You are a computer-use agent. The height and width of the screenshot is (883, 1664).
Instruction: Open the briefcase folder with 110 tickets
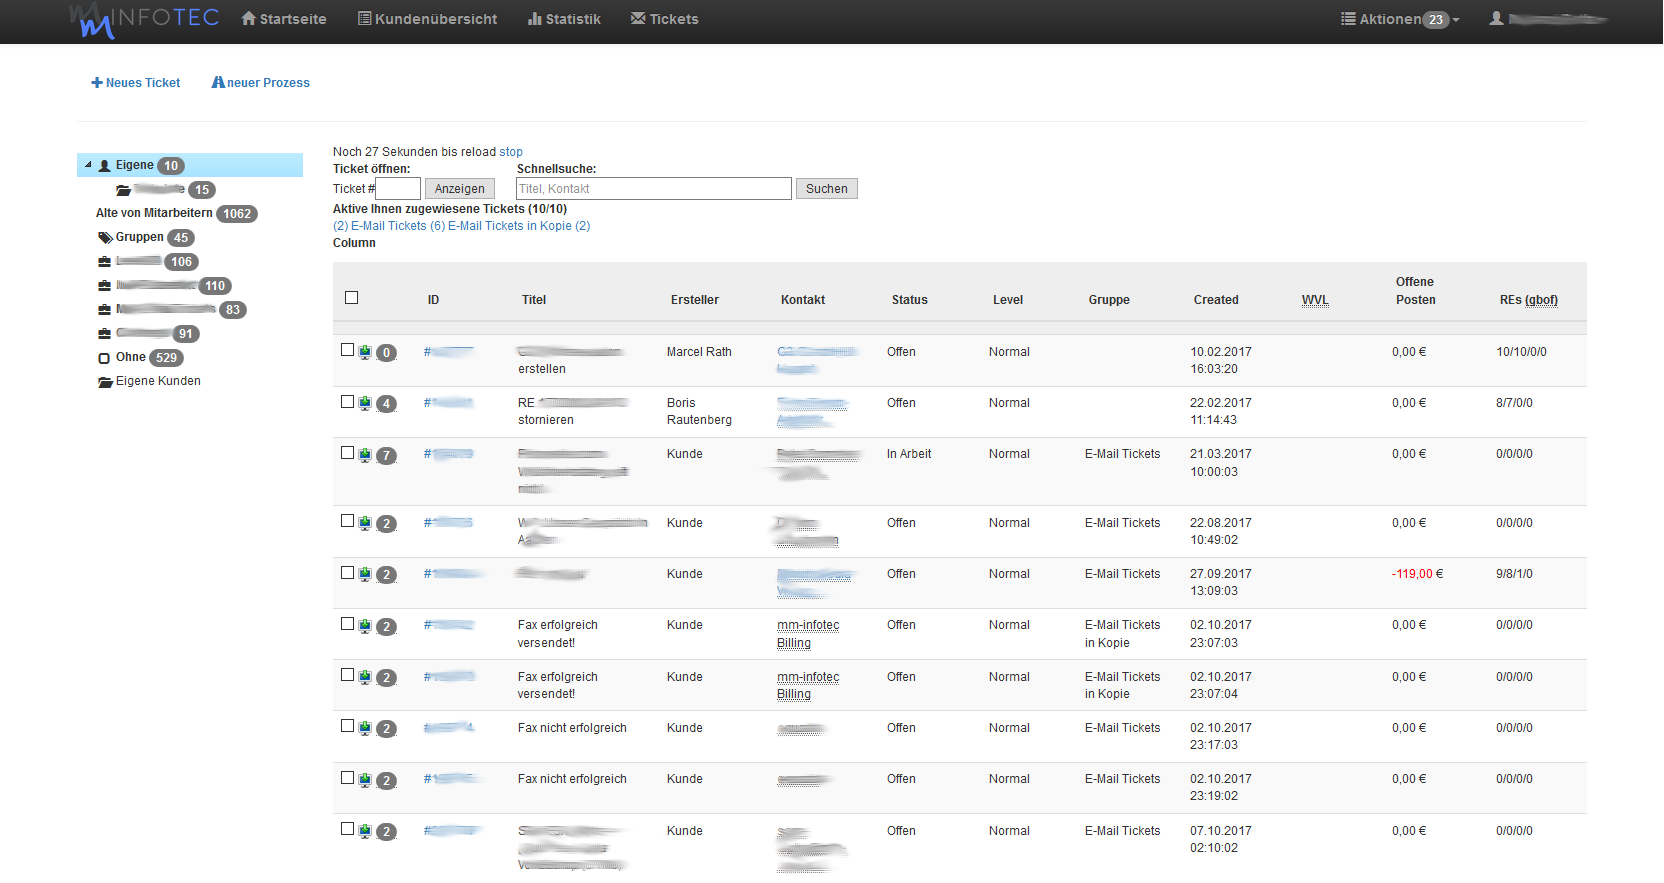tap(165, 286)
